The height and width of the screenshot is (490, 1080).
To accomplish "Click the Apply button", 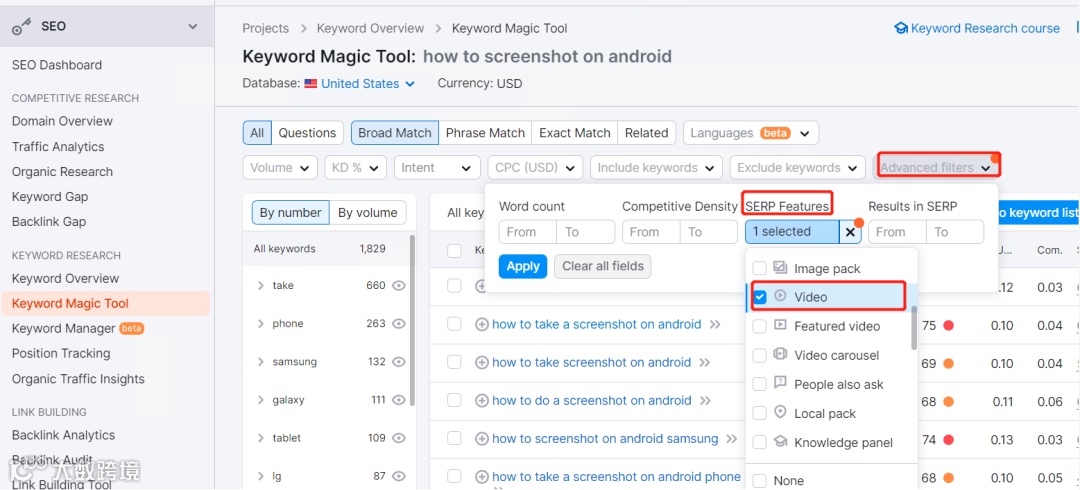I will click(x=523, y=266).
